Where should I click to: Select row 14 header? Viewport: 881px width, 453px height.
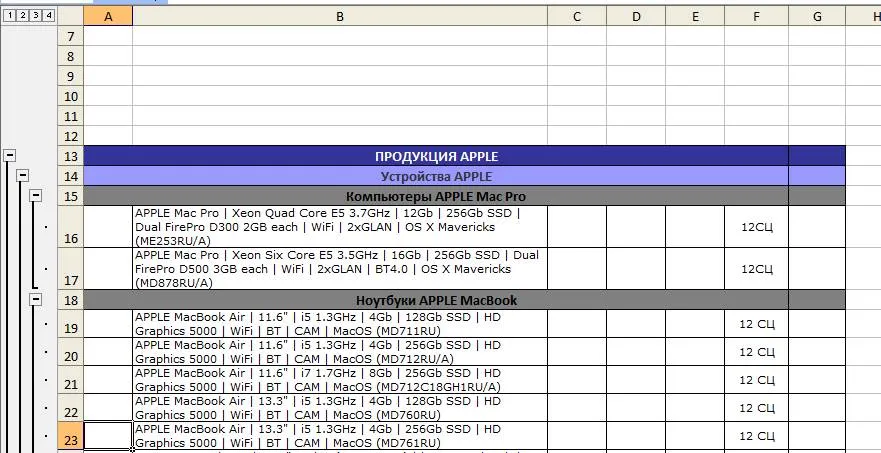70,176
